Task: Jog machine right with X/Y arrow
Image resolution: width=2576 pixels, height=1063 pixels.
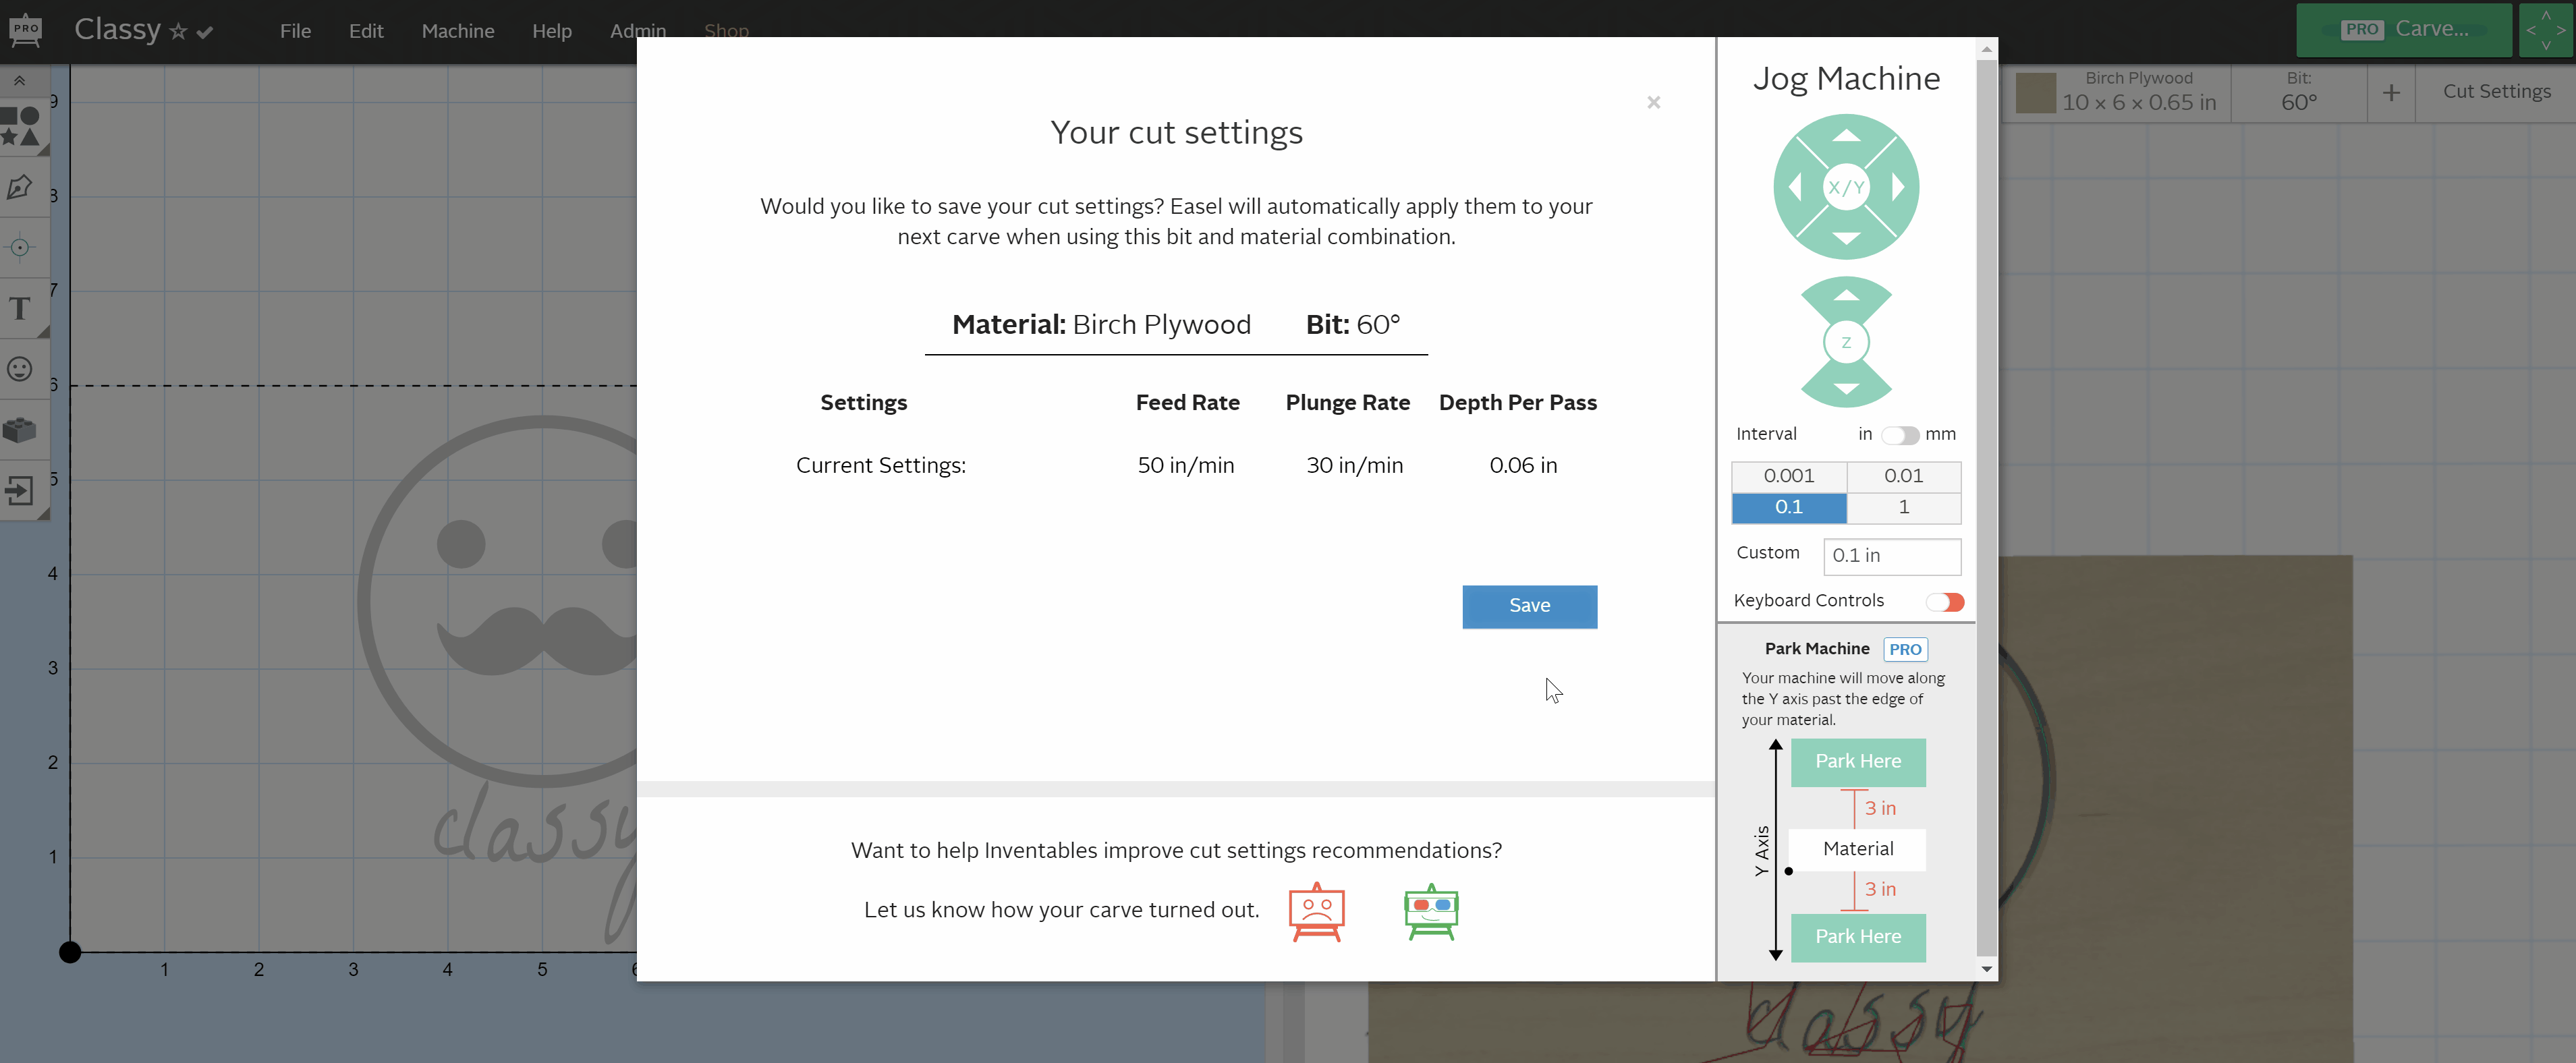Action: pyautogui.click(x=1898, y=187)
